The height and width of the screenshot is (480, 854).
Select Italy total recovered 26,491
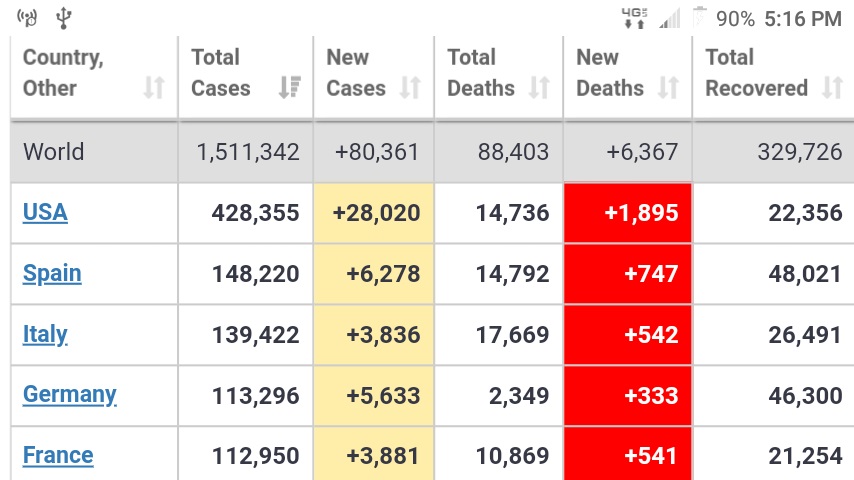[x=806, y=335]
